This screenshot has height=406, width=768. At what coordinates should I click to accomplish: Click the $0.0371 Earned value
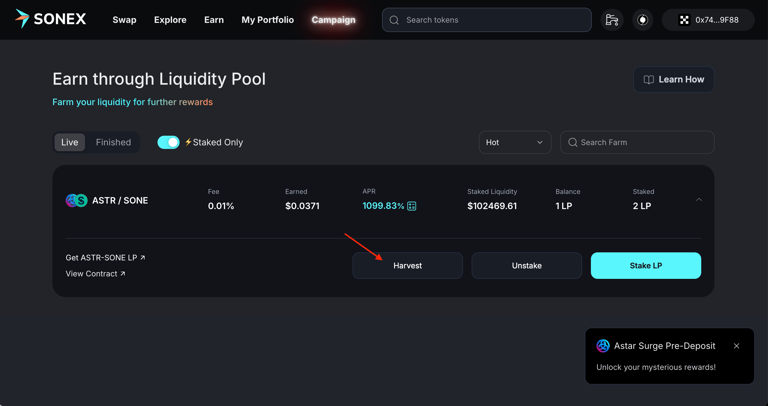[302, 206]
